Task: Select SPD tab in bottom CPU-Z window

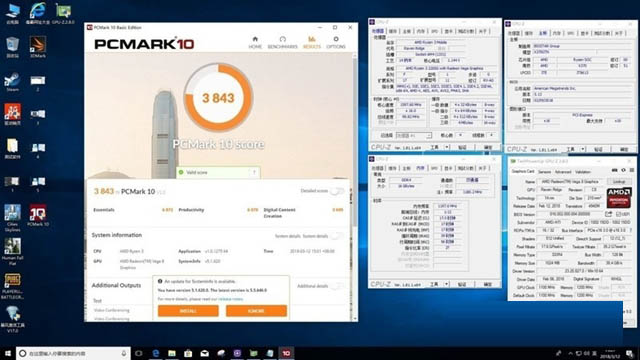Action: (434, 168)
